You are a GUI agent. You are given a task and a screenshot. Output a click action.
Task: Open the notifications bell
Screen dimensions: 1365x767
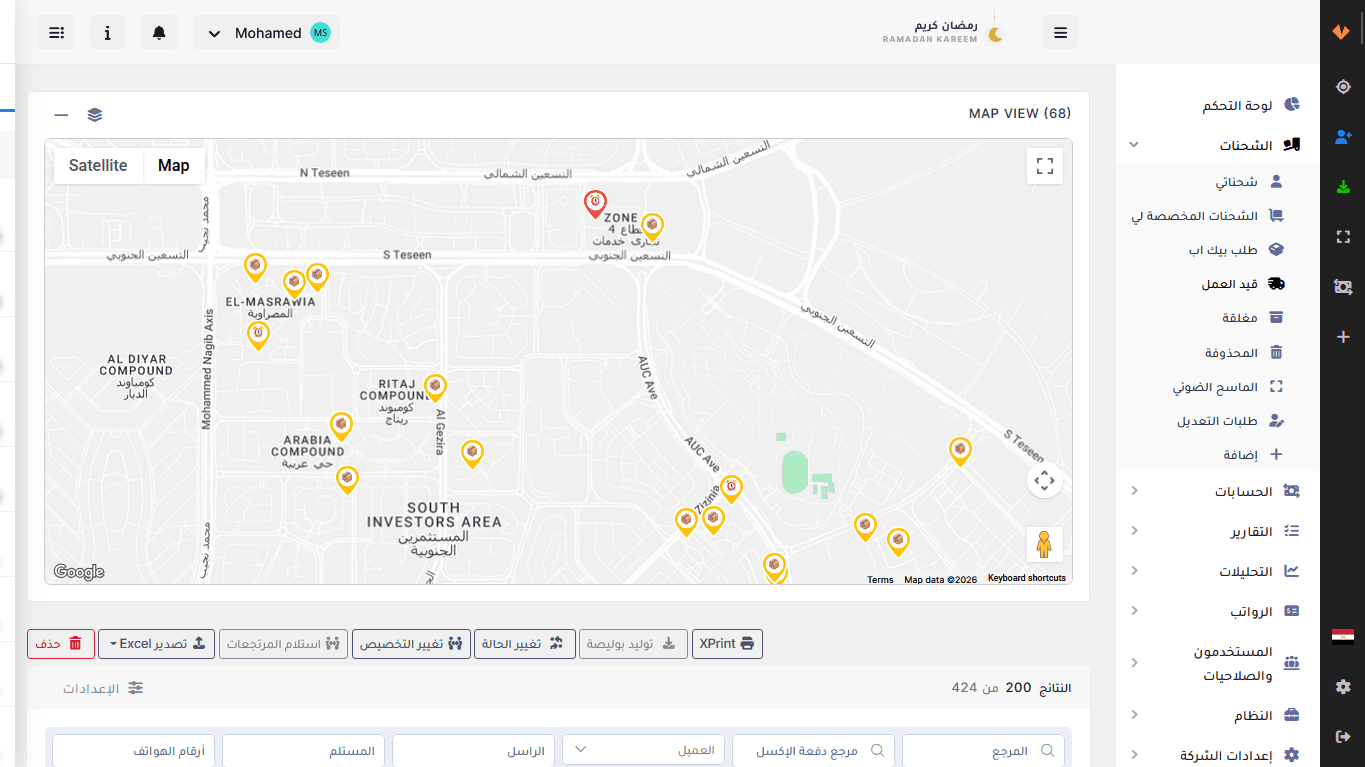[x=158, y=31]
